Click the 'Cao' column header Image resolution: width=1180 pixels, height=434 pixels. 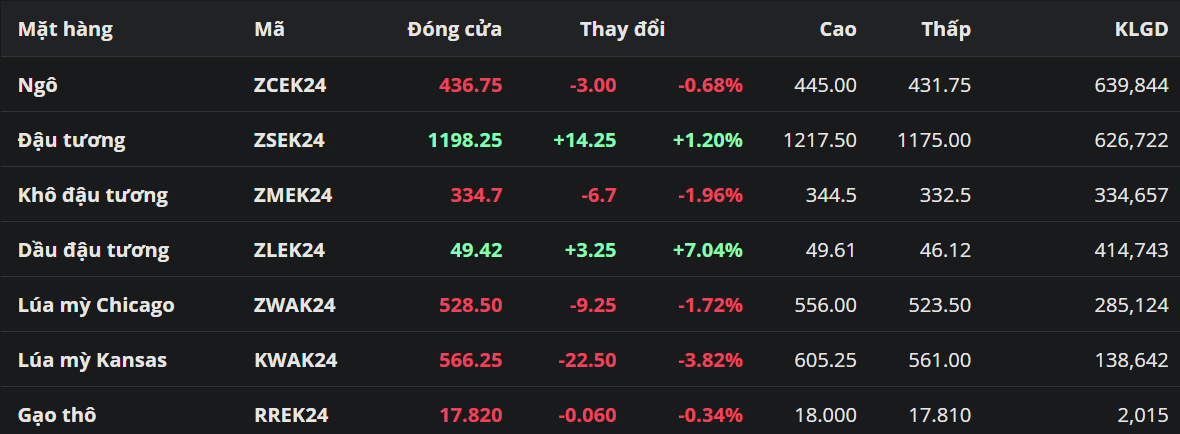pos(837,29)
